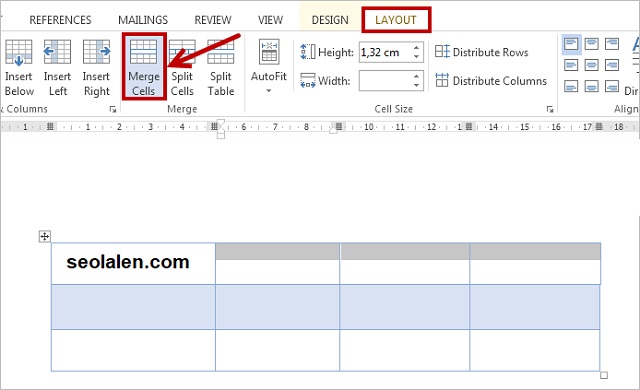Click the table move handle
The height and width of the screenshot is (390, 640).
coord(45,236)
